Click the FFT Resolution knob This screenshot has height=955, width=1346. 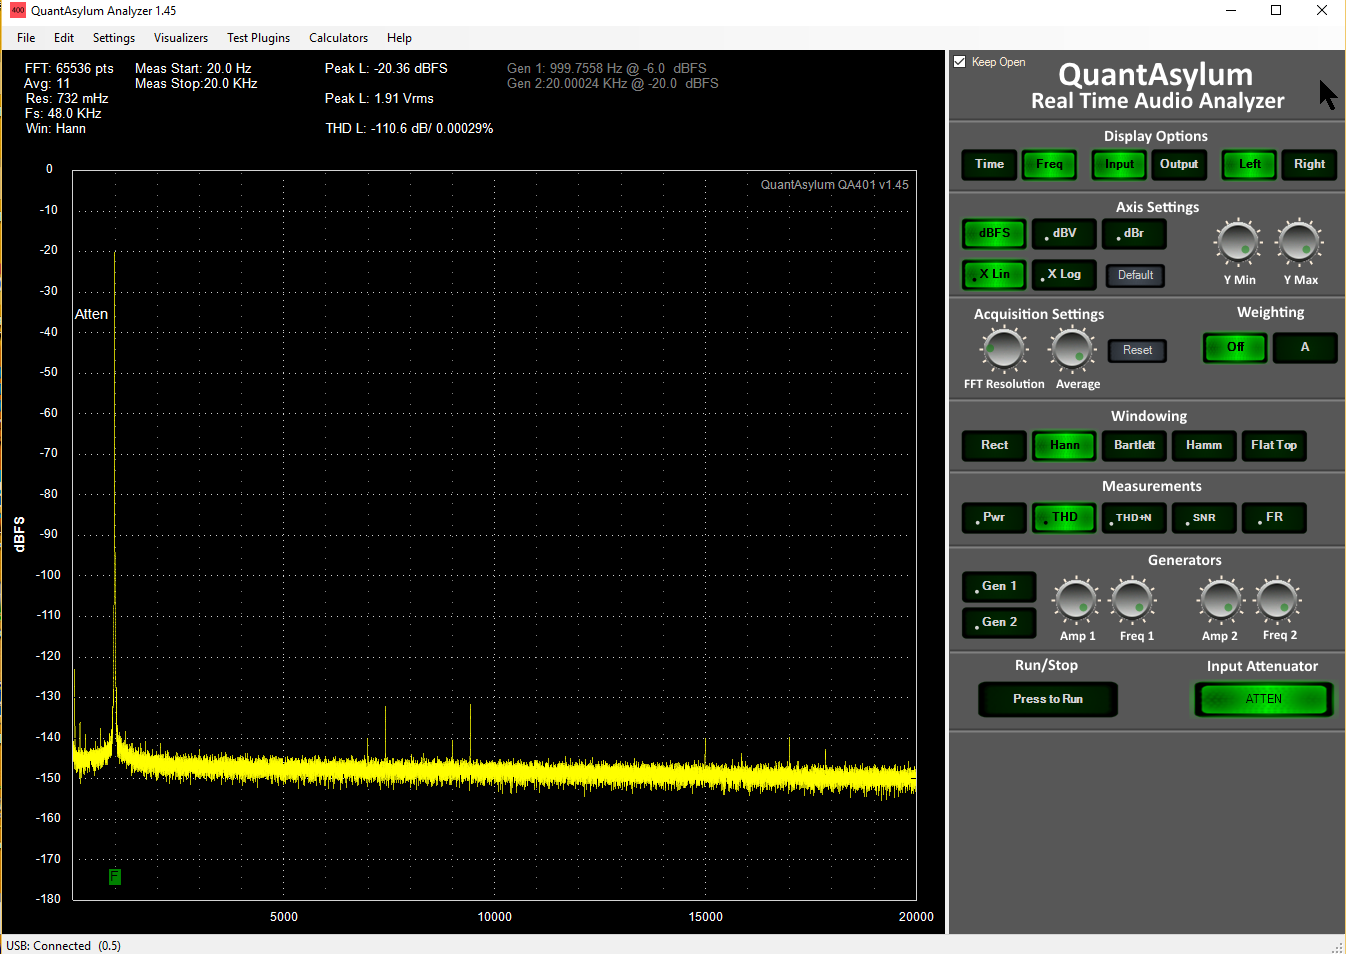point(1004,349)
